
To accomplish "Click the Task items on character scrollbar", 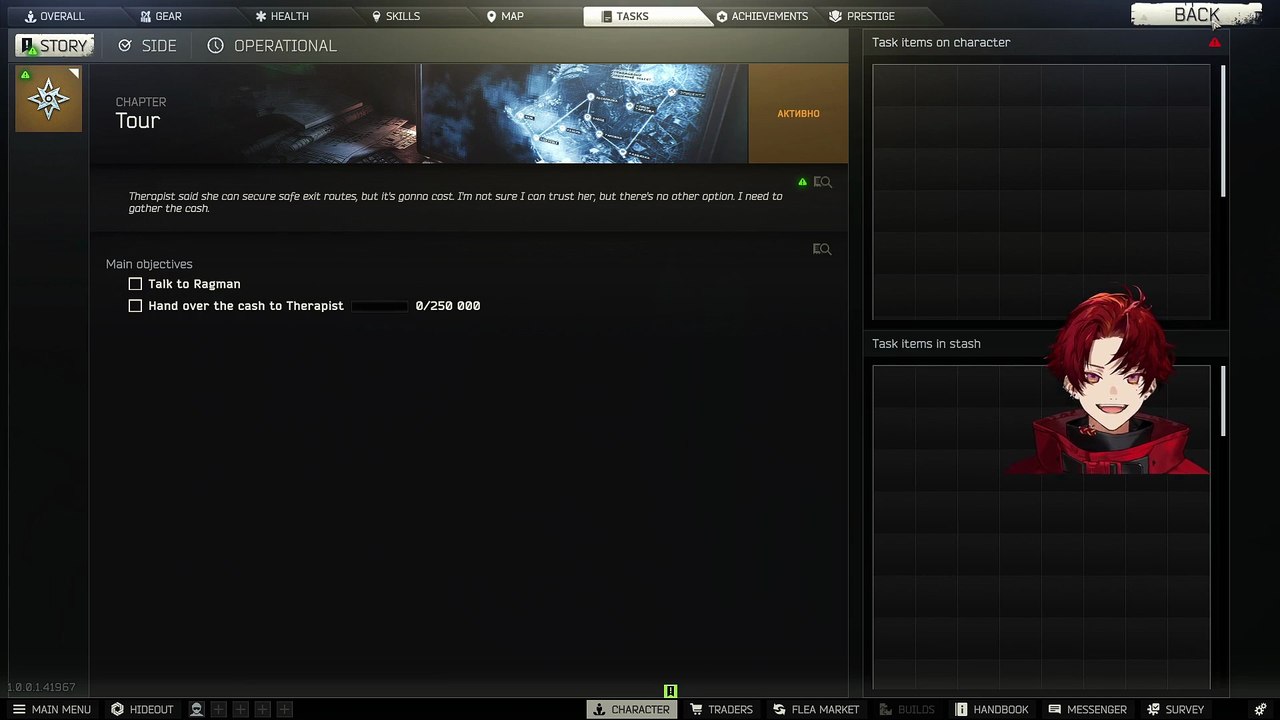I will (1223, 131).
